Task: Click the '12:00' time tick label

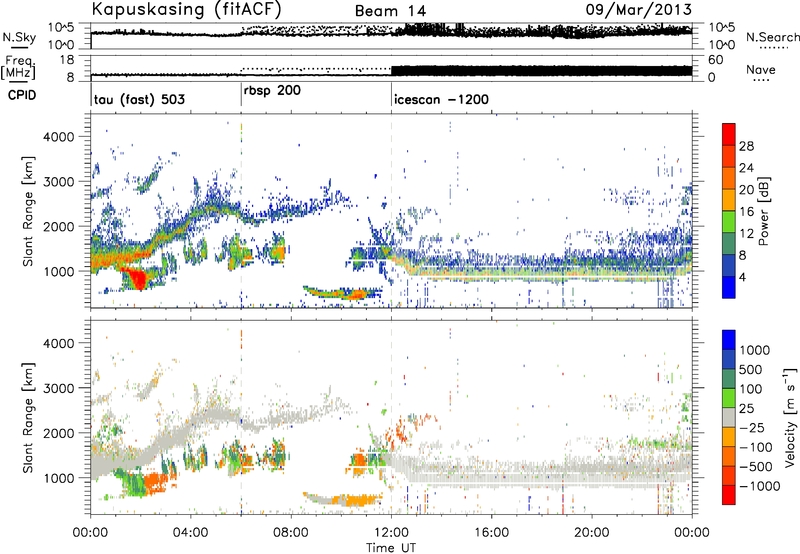Action: coord(391,533)
